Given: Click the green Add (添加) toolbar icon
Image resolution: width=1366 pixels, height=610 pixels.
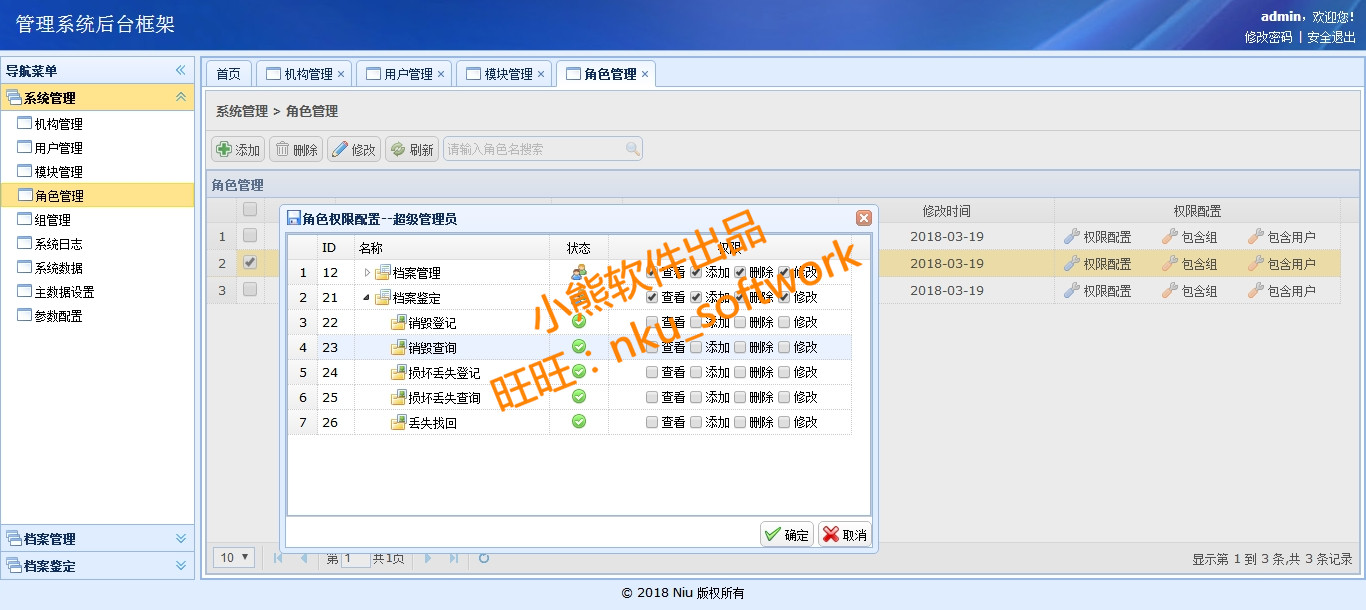Looking at the screenshot, I should (x=224, y=149).
